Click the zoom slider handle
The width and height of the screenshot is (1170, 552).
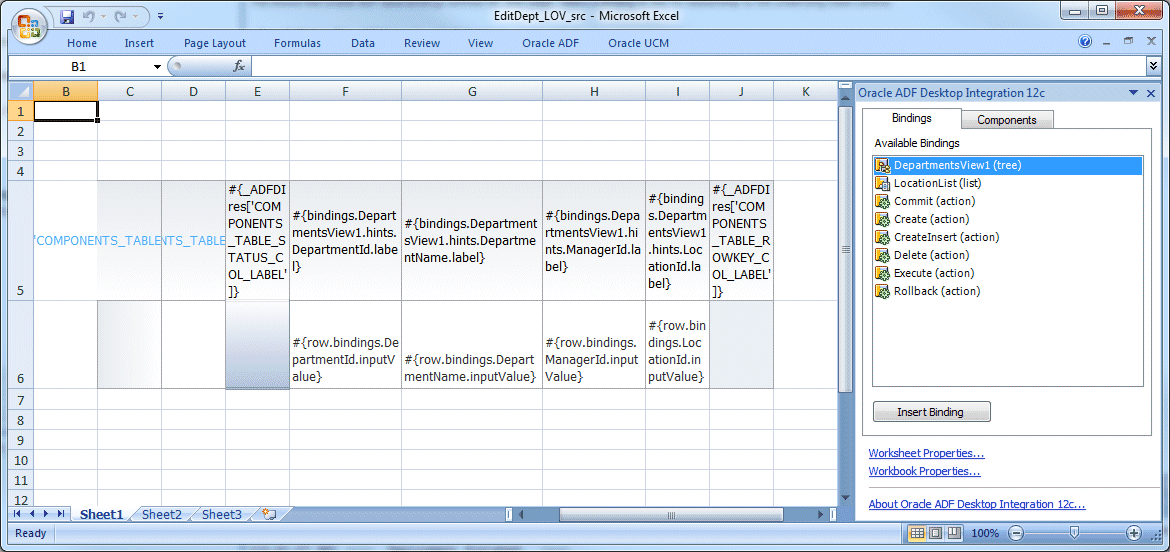click(x=1074, y=533)
